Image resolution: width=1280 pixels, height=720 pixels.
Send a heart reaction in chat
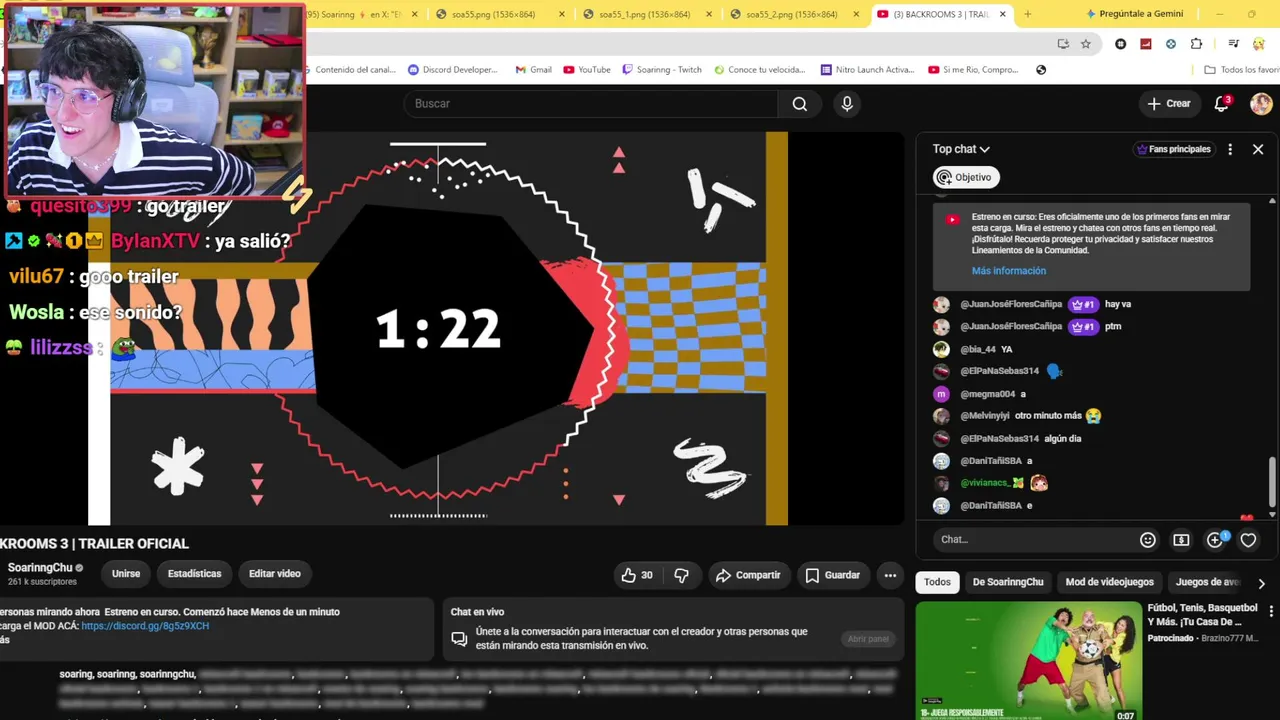[x=1248, y=540]
